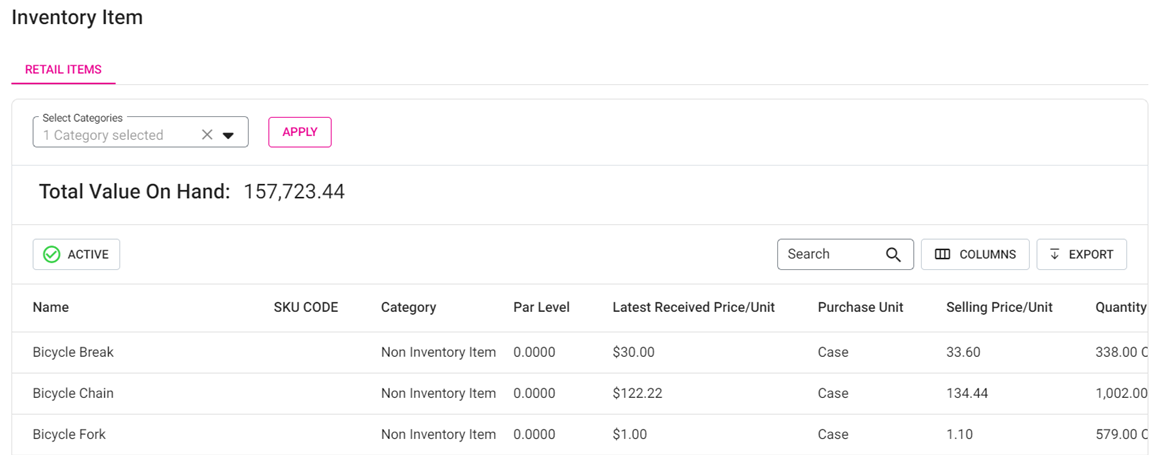Sort by SKU CODE column header
Image resolution: width=1156 pixels, height=455 pixels.
pyautogui.click(x=306, y=307)
